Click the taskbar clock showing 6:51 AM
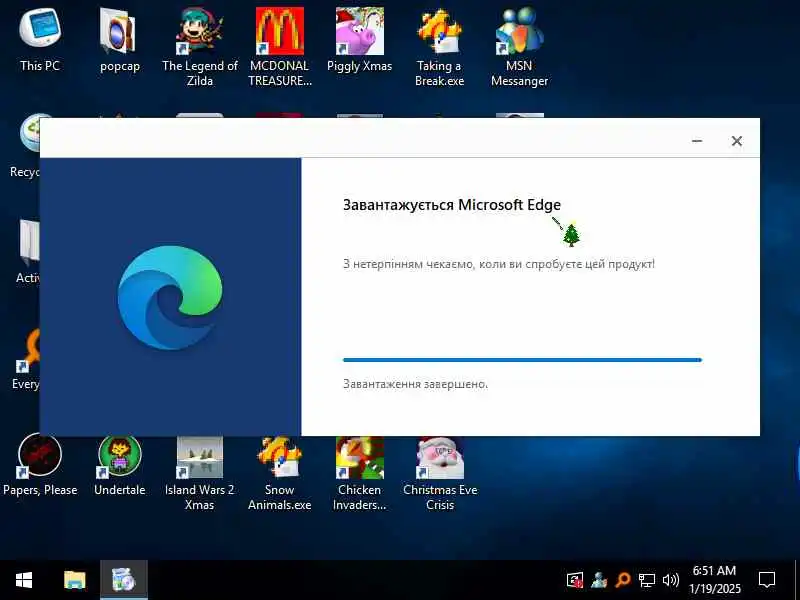Viewport: 800px width, 600px height. pyautogui.click(x=714, y=580)
